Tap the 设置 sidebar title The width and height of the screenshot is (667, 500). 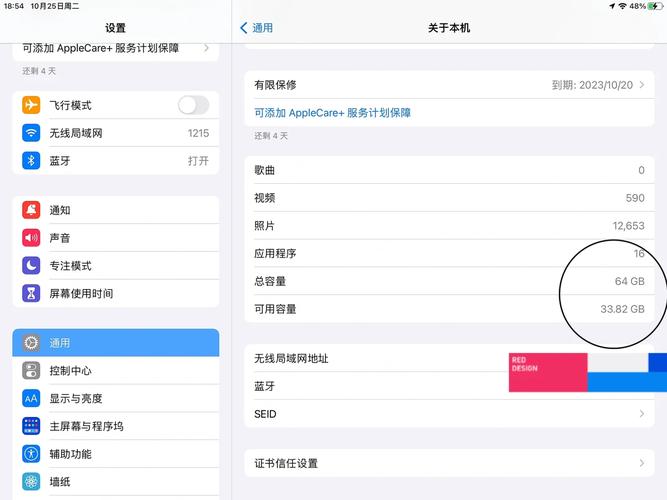pyautogui.click(x=116, y=28)
